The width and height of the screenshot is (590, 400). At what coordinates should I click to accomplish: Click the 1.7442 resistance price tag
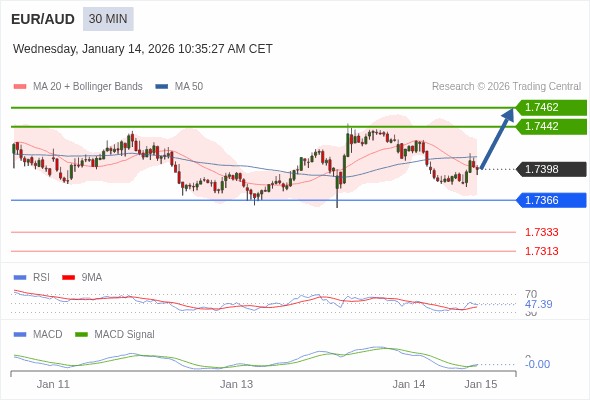pyautogui.click(x=551, y=126)
